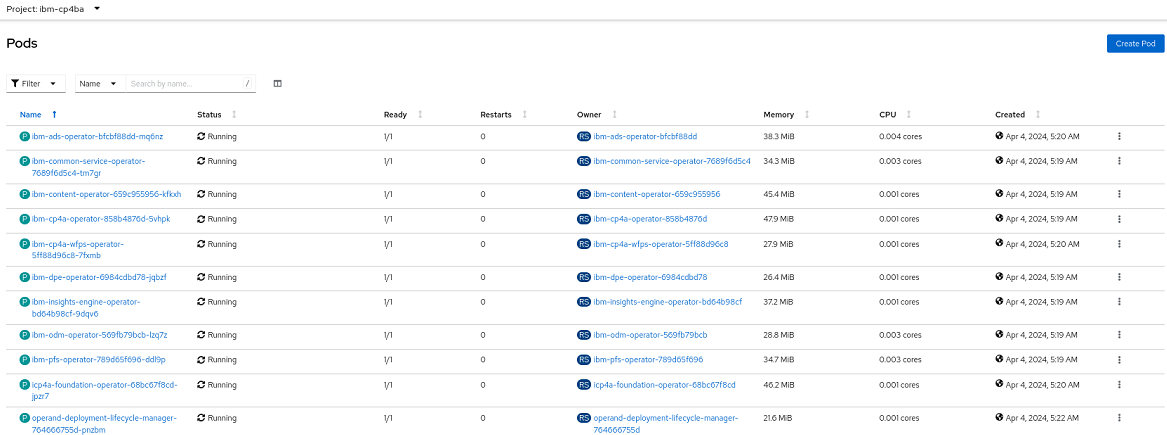Click the RS badge beside ibm-ads-operator-bfcbf88dd owner
The height and width of the screenshot is (435, 1167).
(584, 137)
